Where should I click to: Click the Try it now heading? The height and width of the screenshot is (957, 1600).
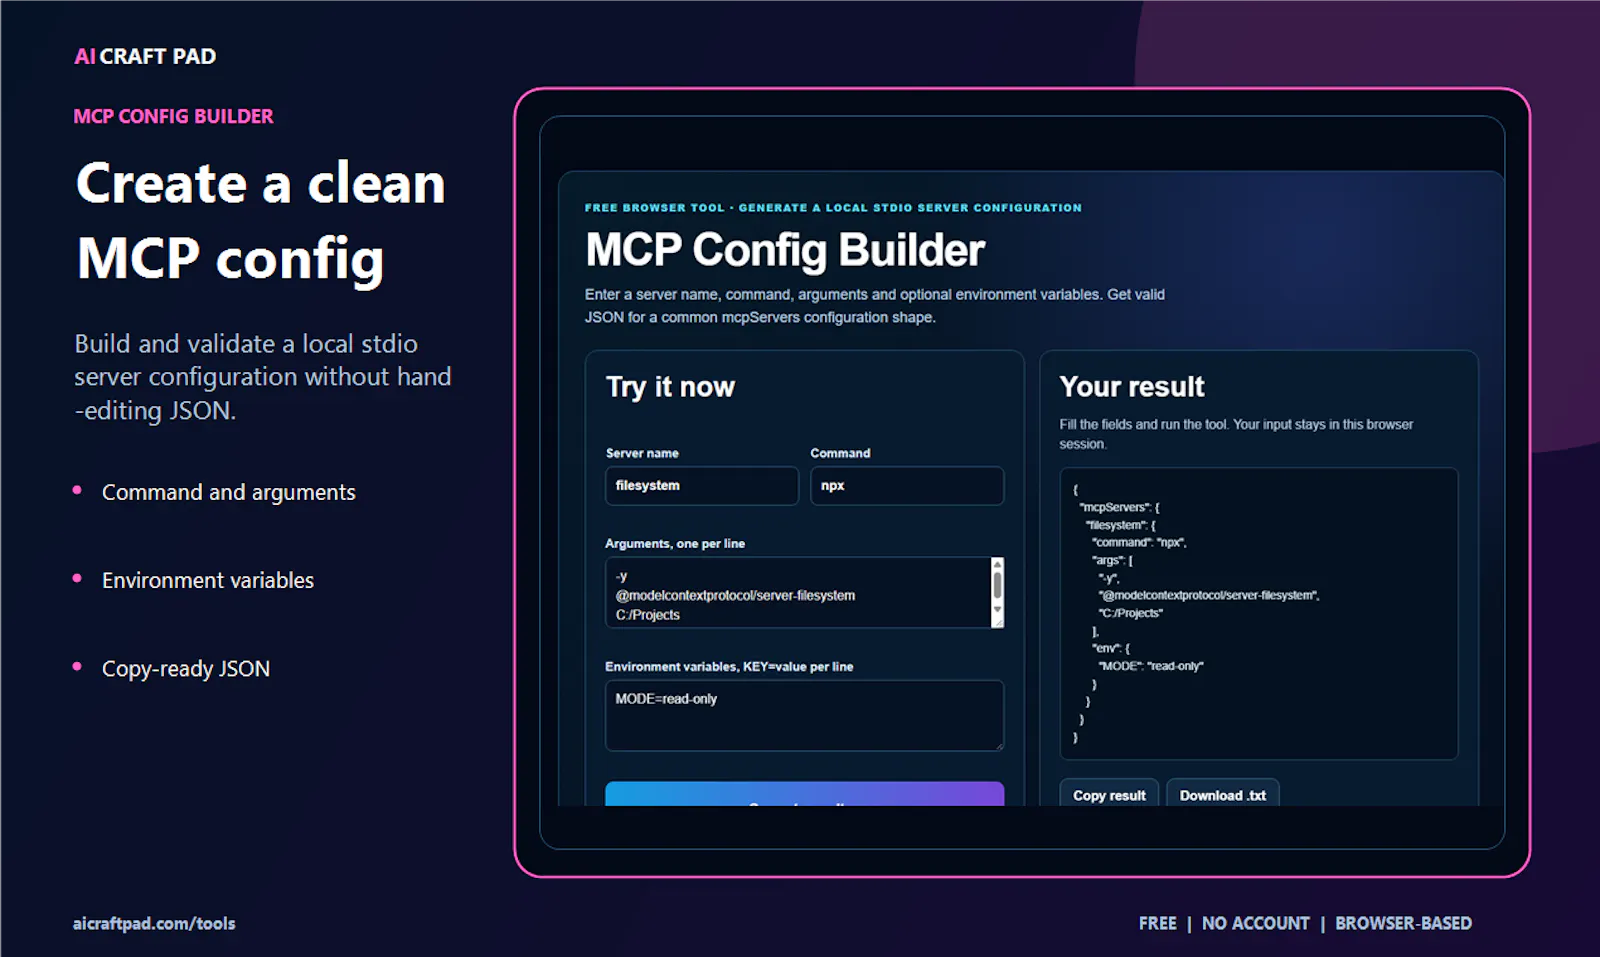670,387
